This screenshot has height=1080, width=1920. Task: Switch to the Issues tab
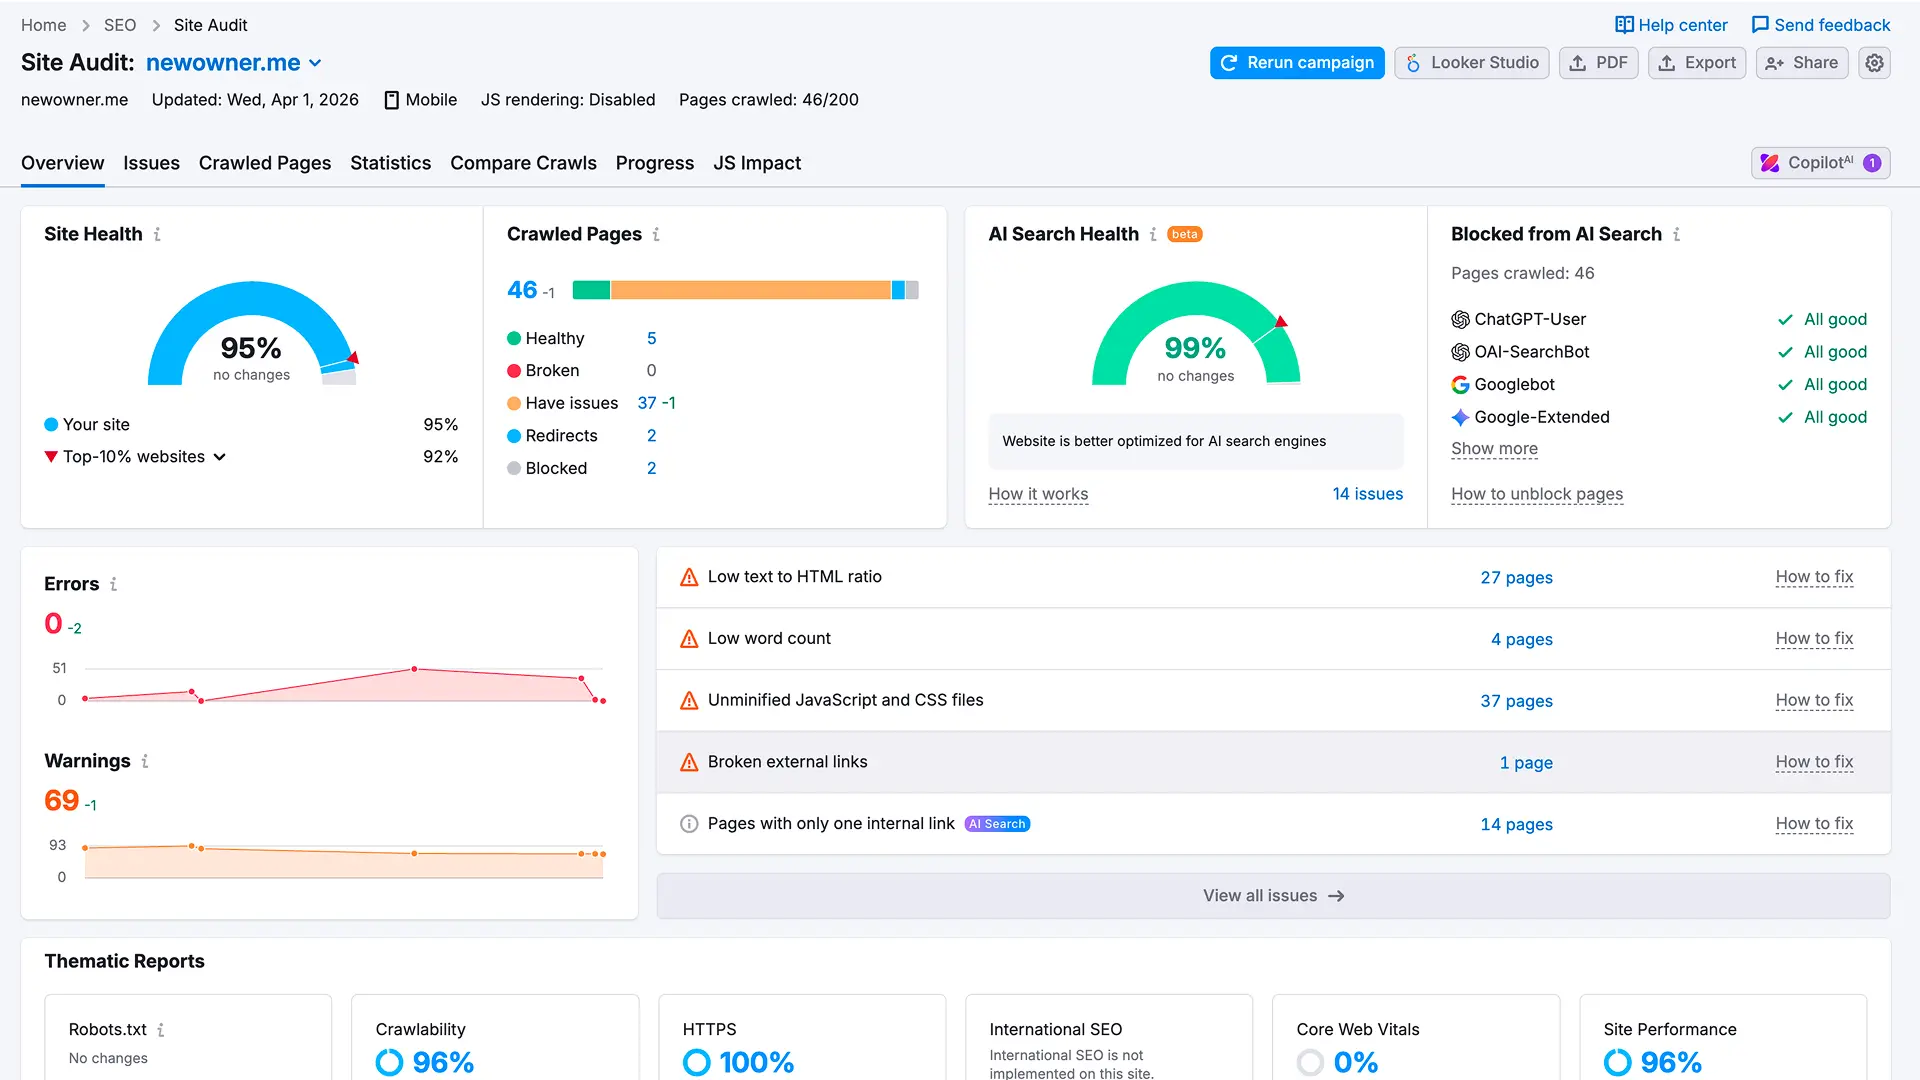tap(151, 163)
